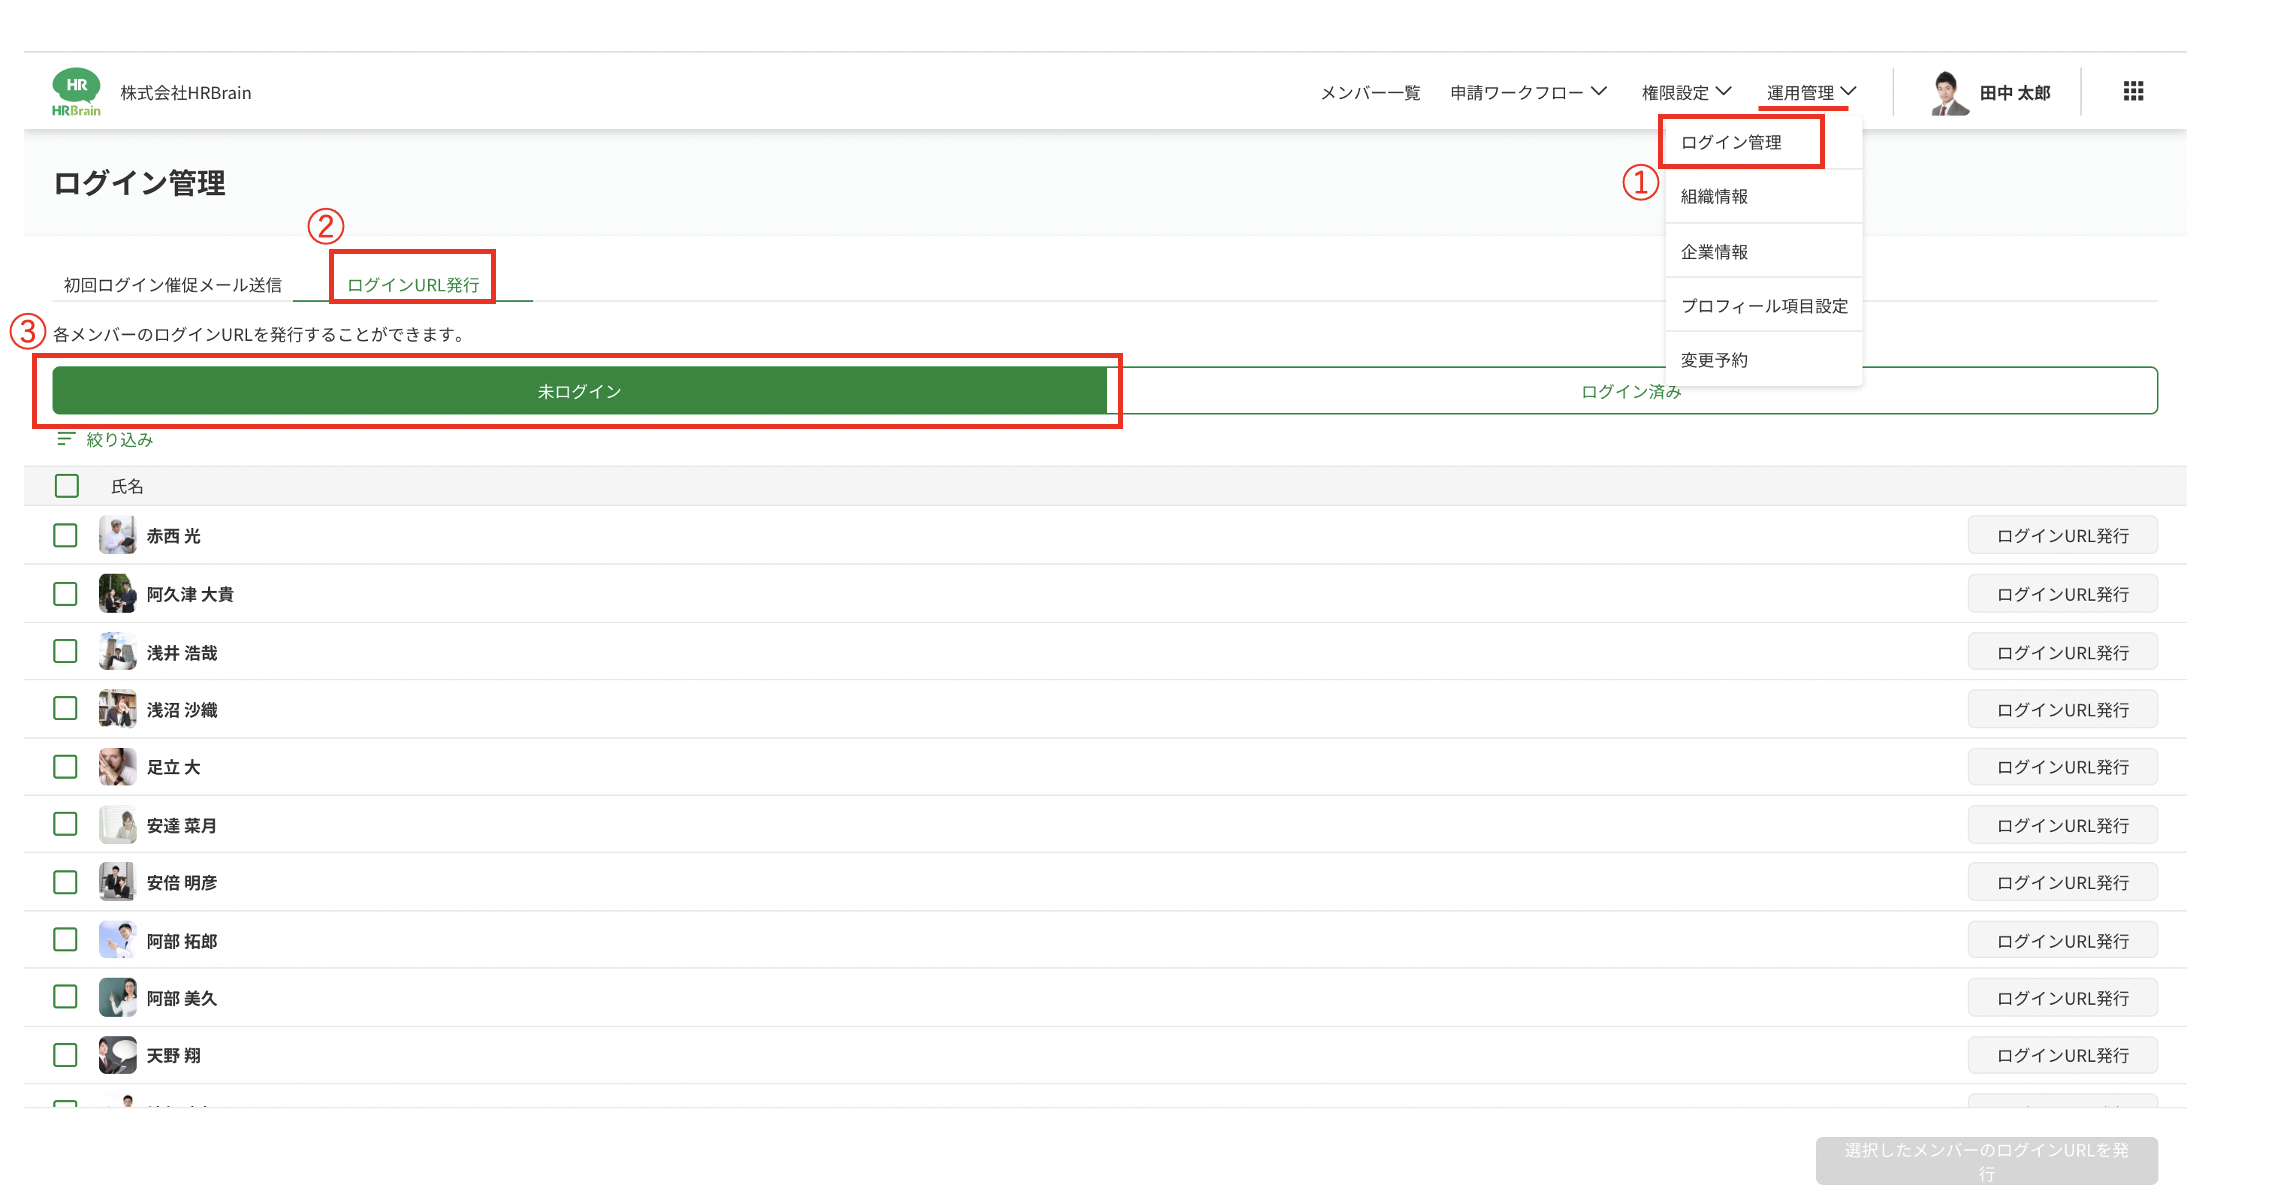Click 天野 翔's avatar photo

click(x=117, y=1055)
